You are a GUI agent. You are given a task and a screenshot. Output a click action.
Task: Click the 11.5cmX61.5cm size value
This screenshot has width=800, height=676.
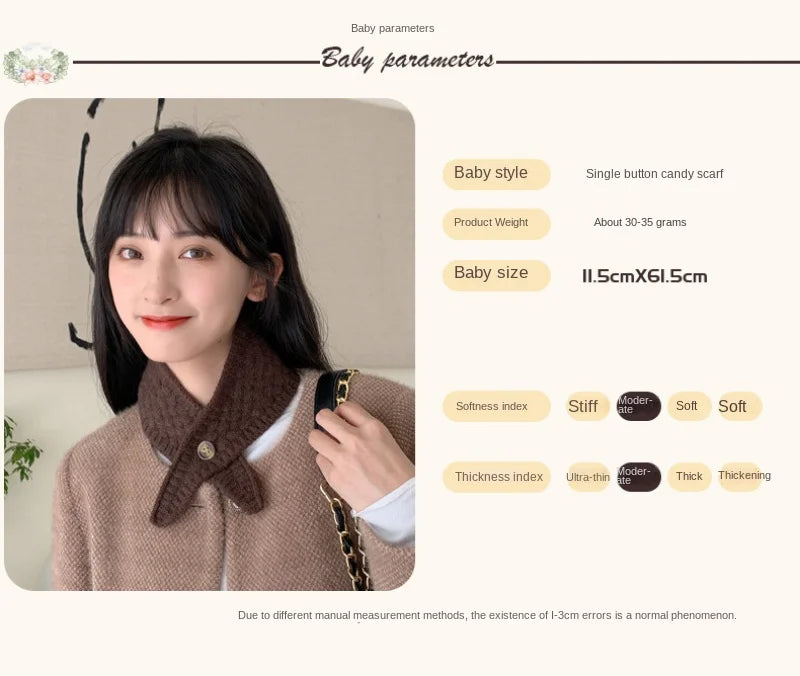point(644,276)
